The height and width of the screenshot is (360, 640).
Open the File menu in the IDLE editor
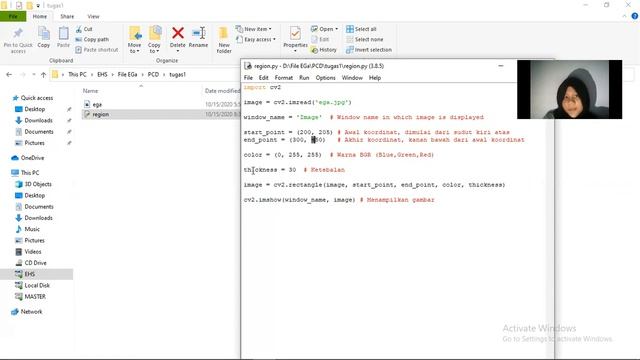point(248,78)
